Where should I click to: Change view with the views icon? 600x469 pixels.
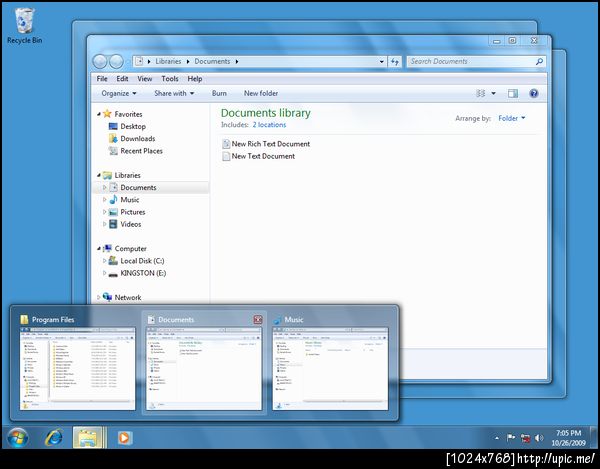tap(481, 93)
